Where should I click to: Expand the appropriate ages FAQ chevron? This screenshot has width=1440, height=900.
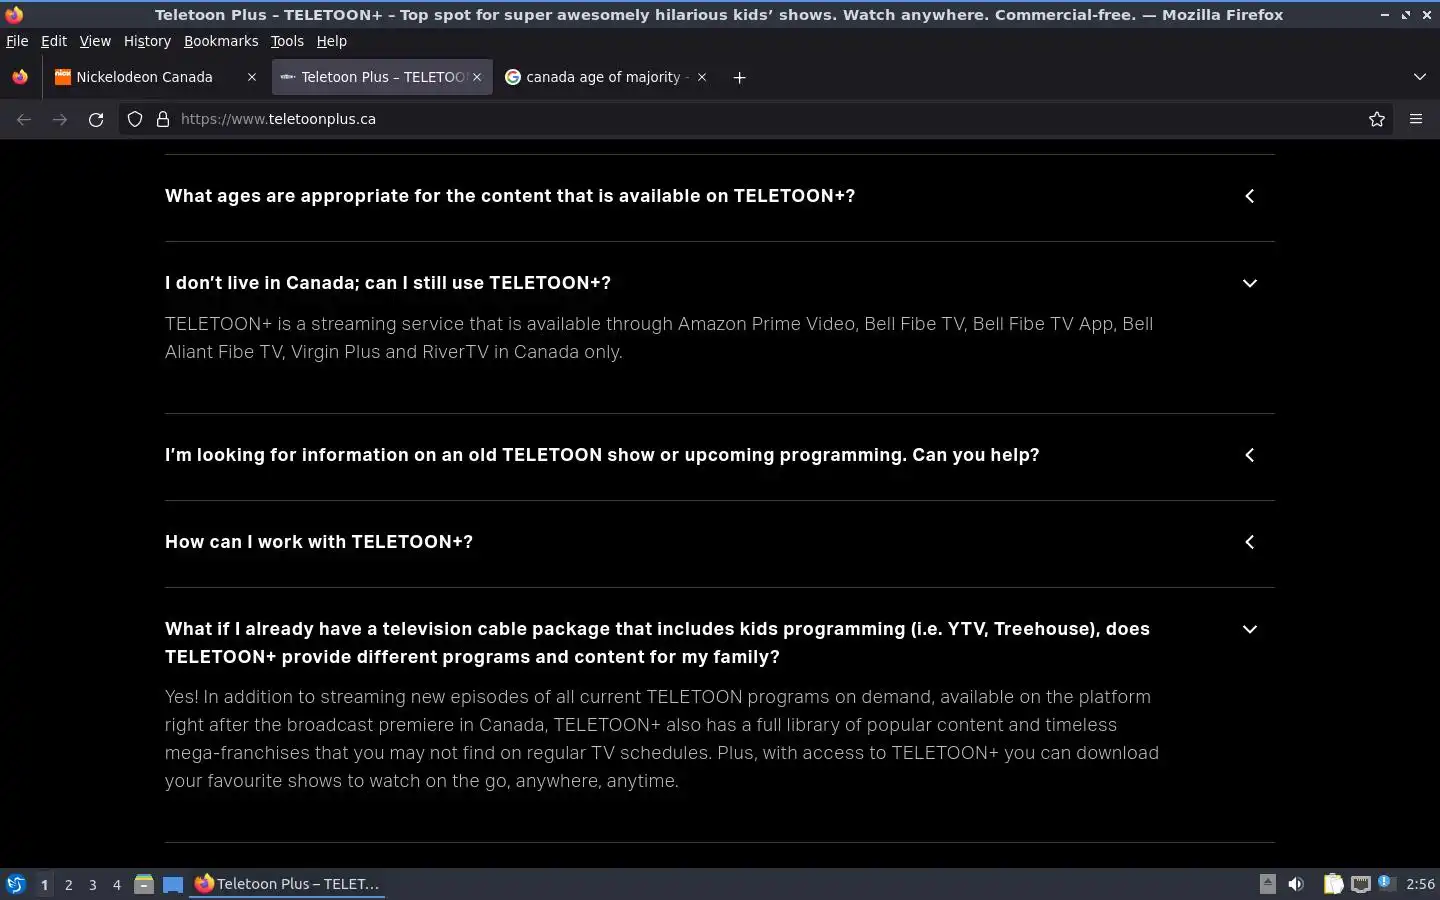(1250, 196)
